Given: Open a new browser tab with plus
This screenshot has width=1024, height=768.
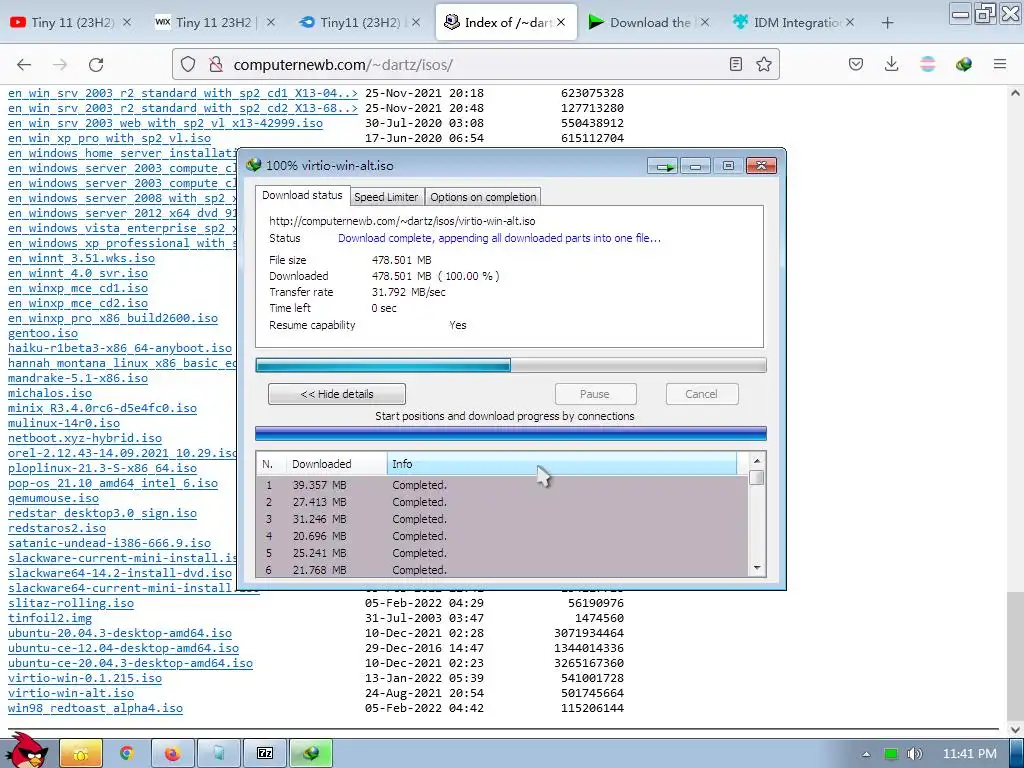Looking at the screenshot, I should [887, 23].
